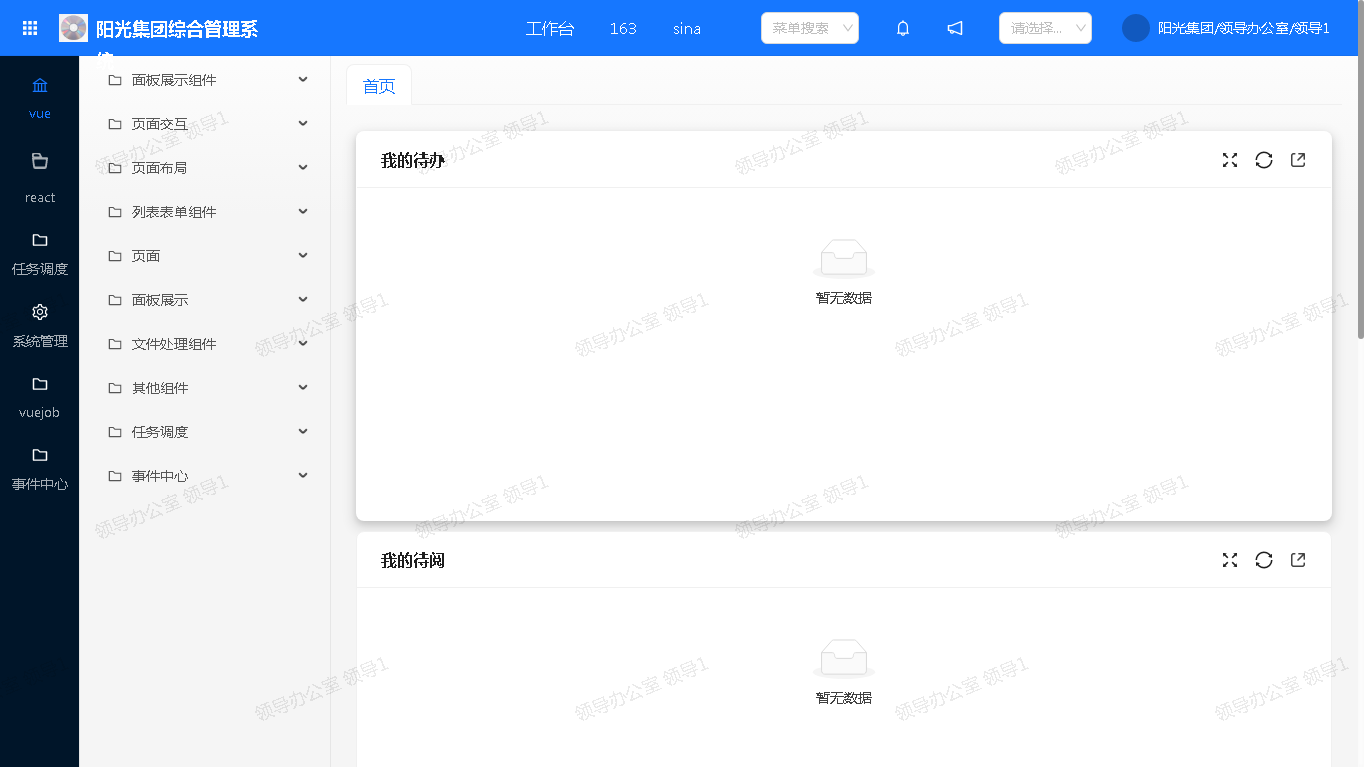The width and height of the screenshot is (1364, 767).
Task: Open 任务调度 module in dark sidebar
Action: click(x=40, y=254)
